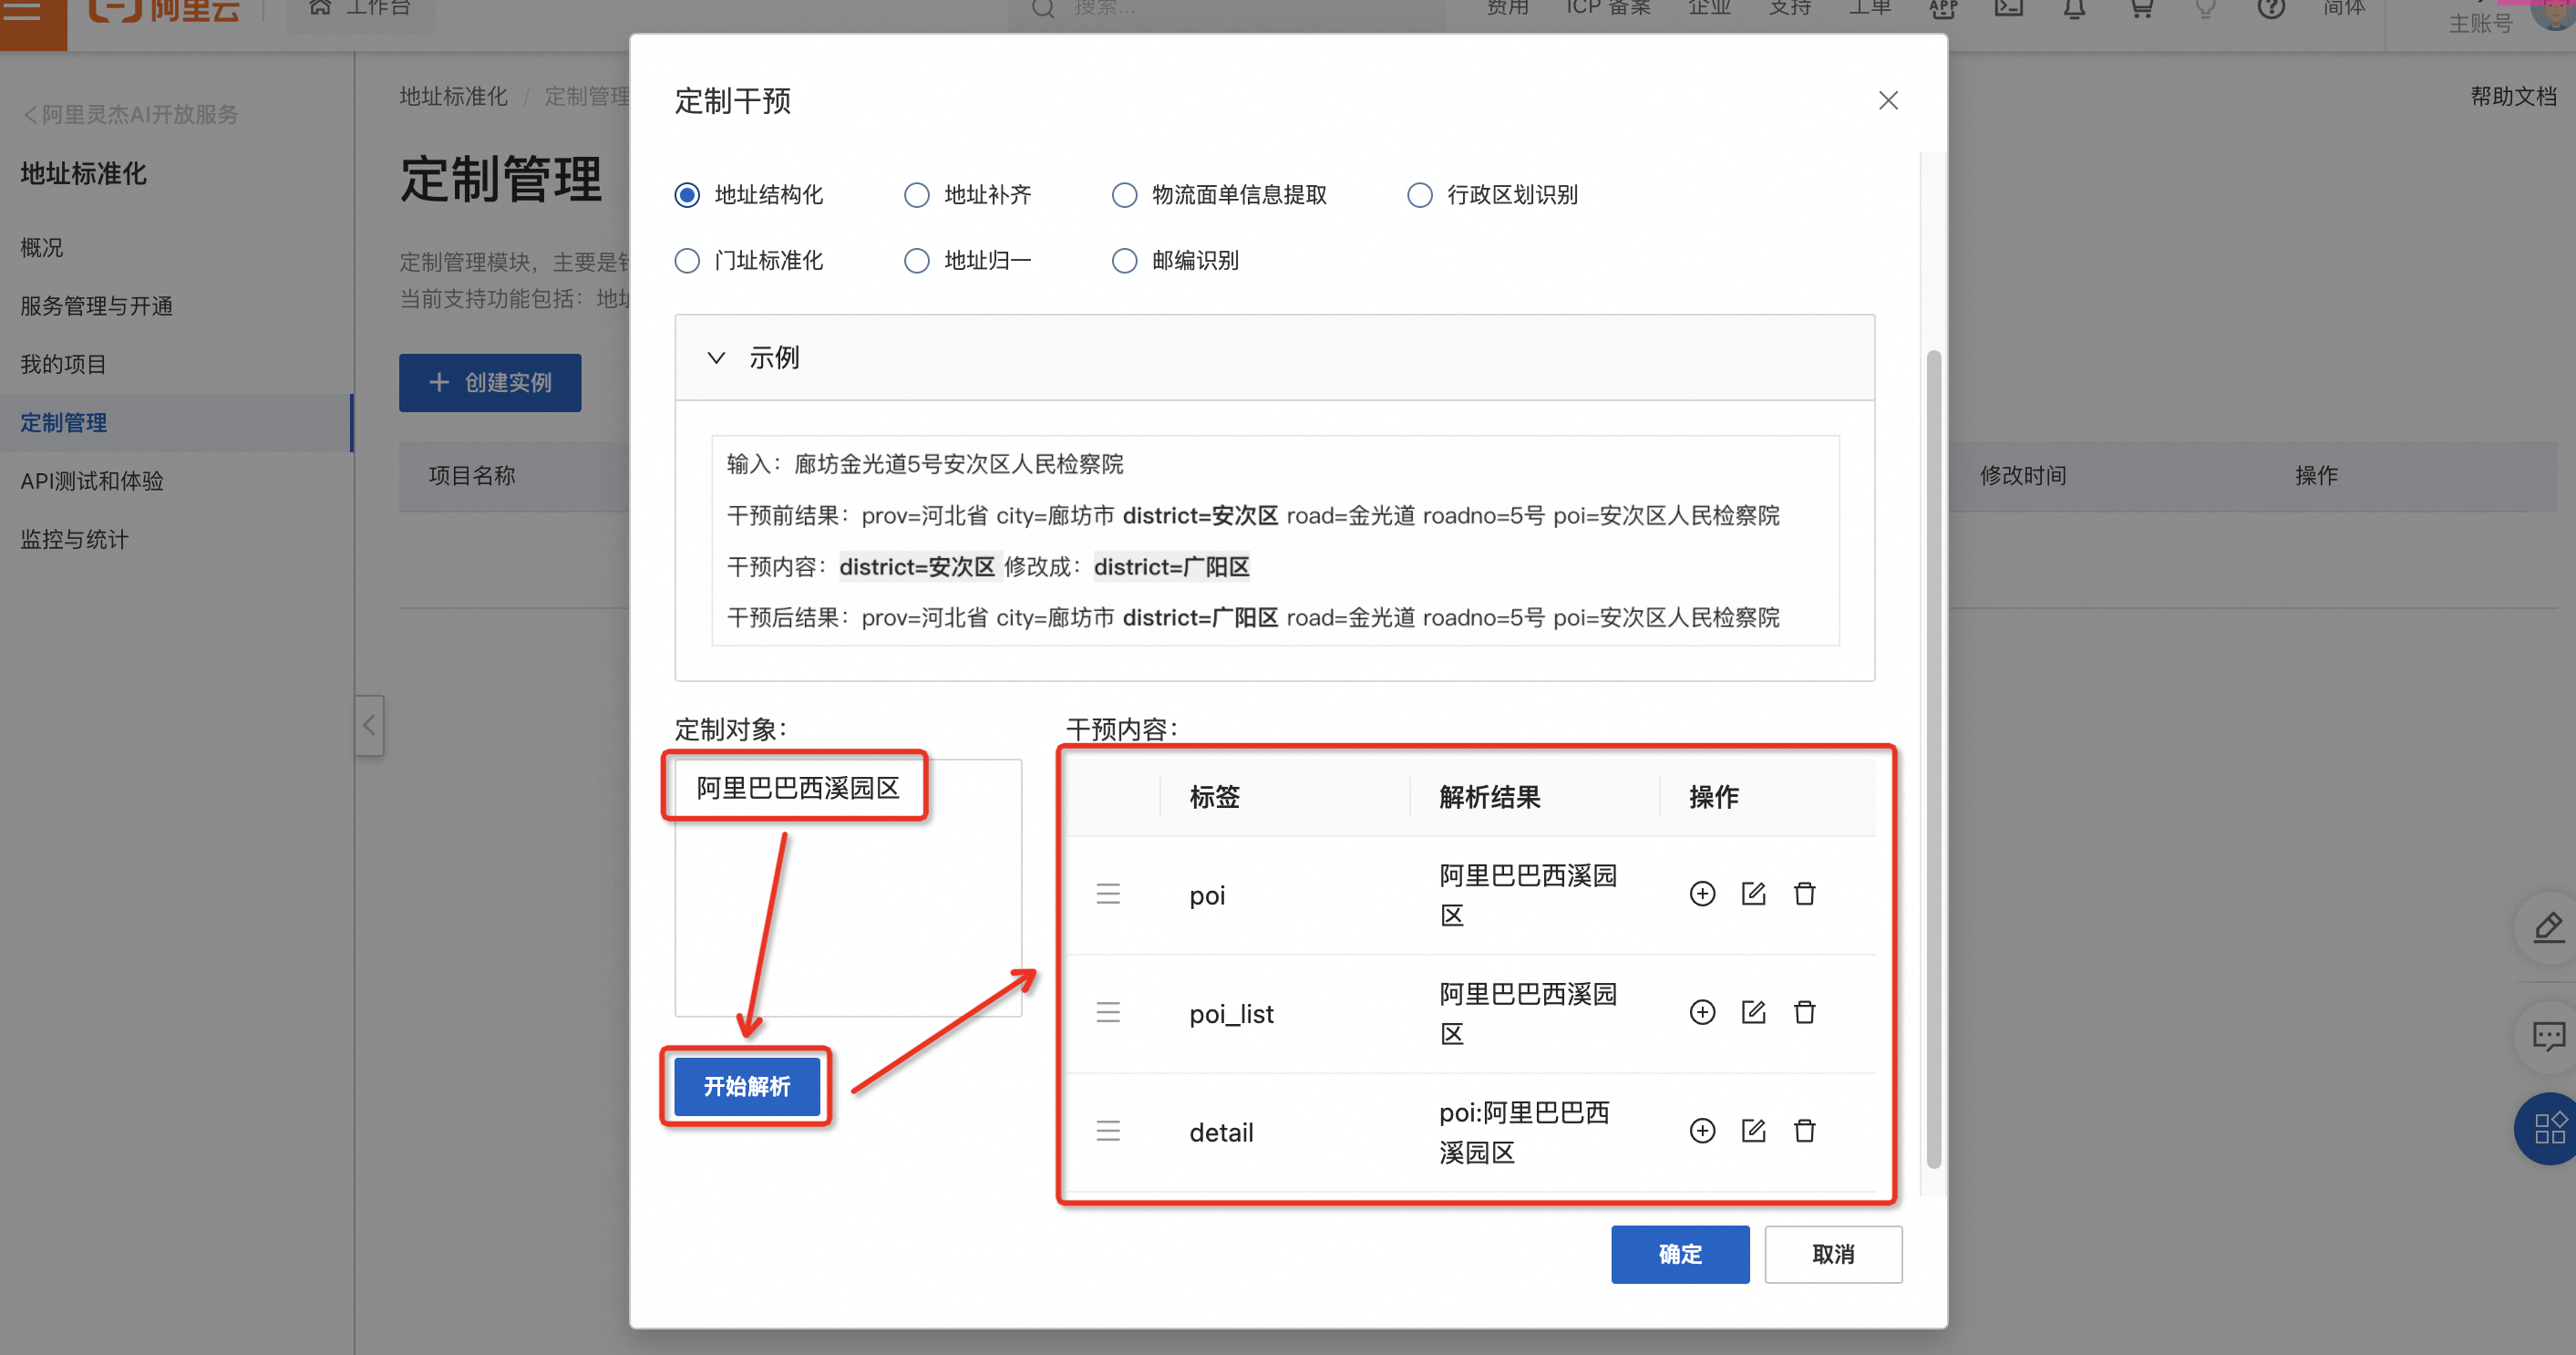Viewport: 2576px width, 1355px height.
Task: Click the 开始解析 button
Action: [x=747, y=1086]
